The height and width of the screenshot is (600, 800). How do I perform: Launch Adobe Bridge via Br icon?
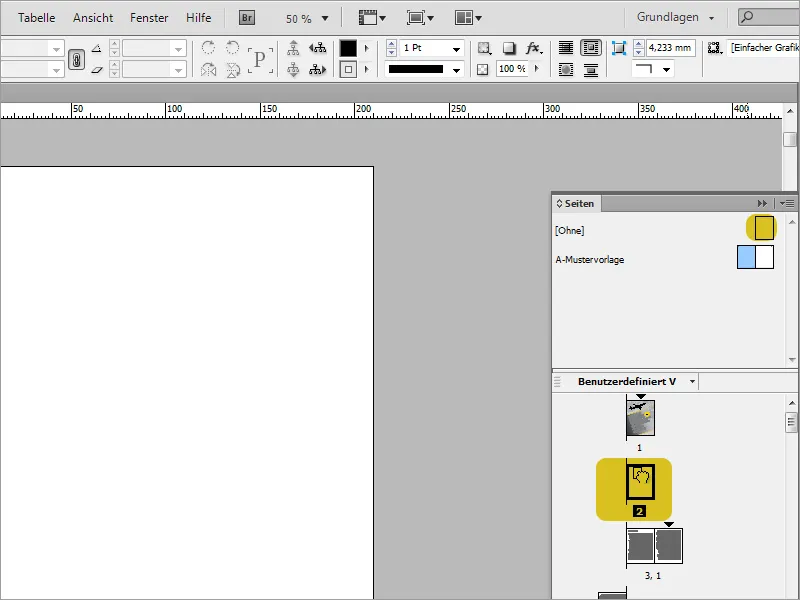coord(247,18)
